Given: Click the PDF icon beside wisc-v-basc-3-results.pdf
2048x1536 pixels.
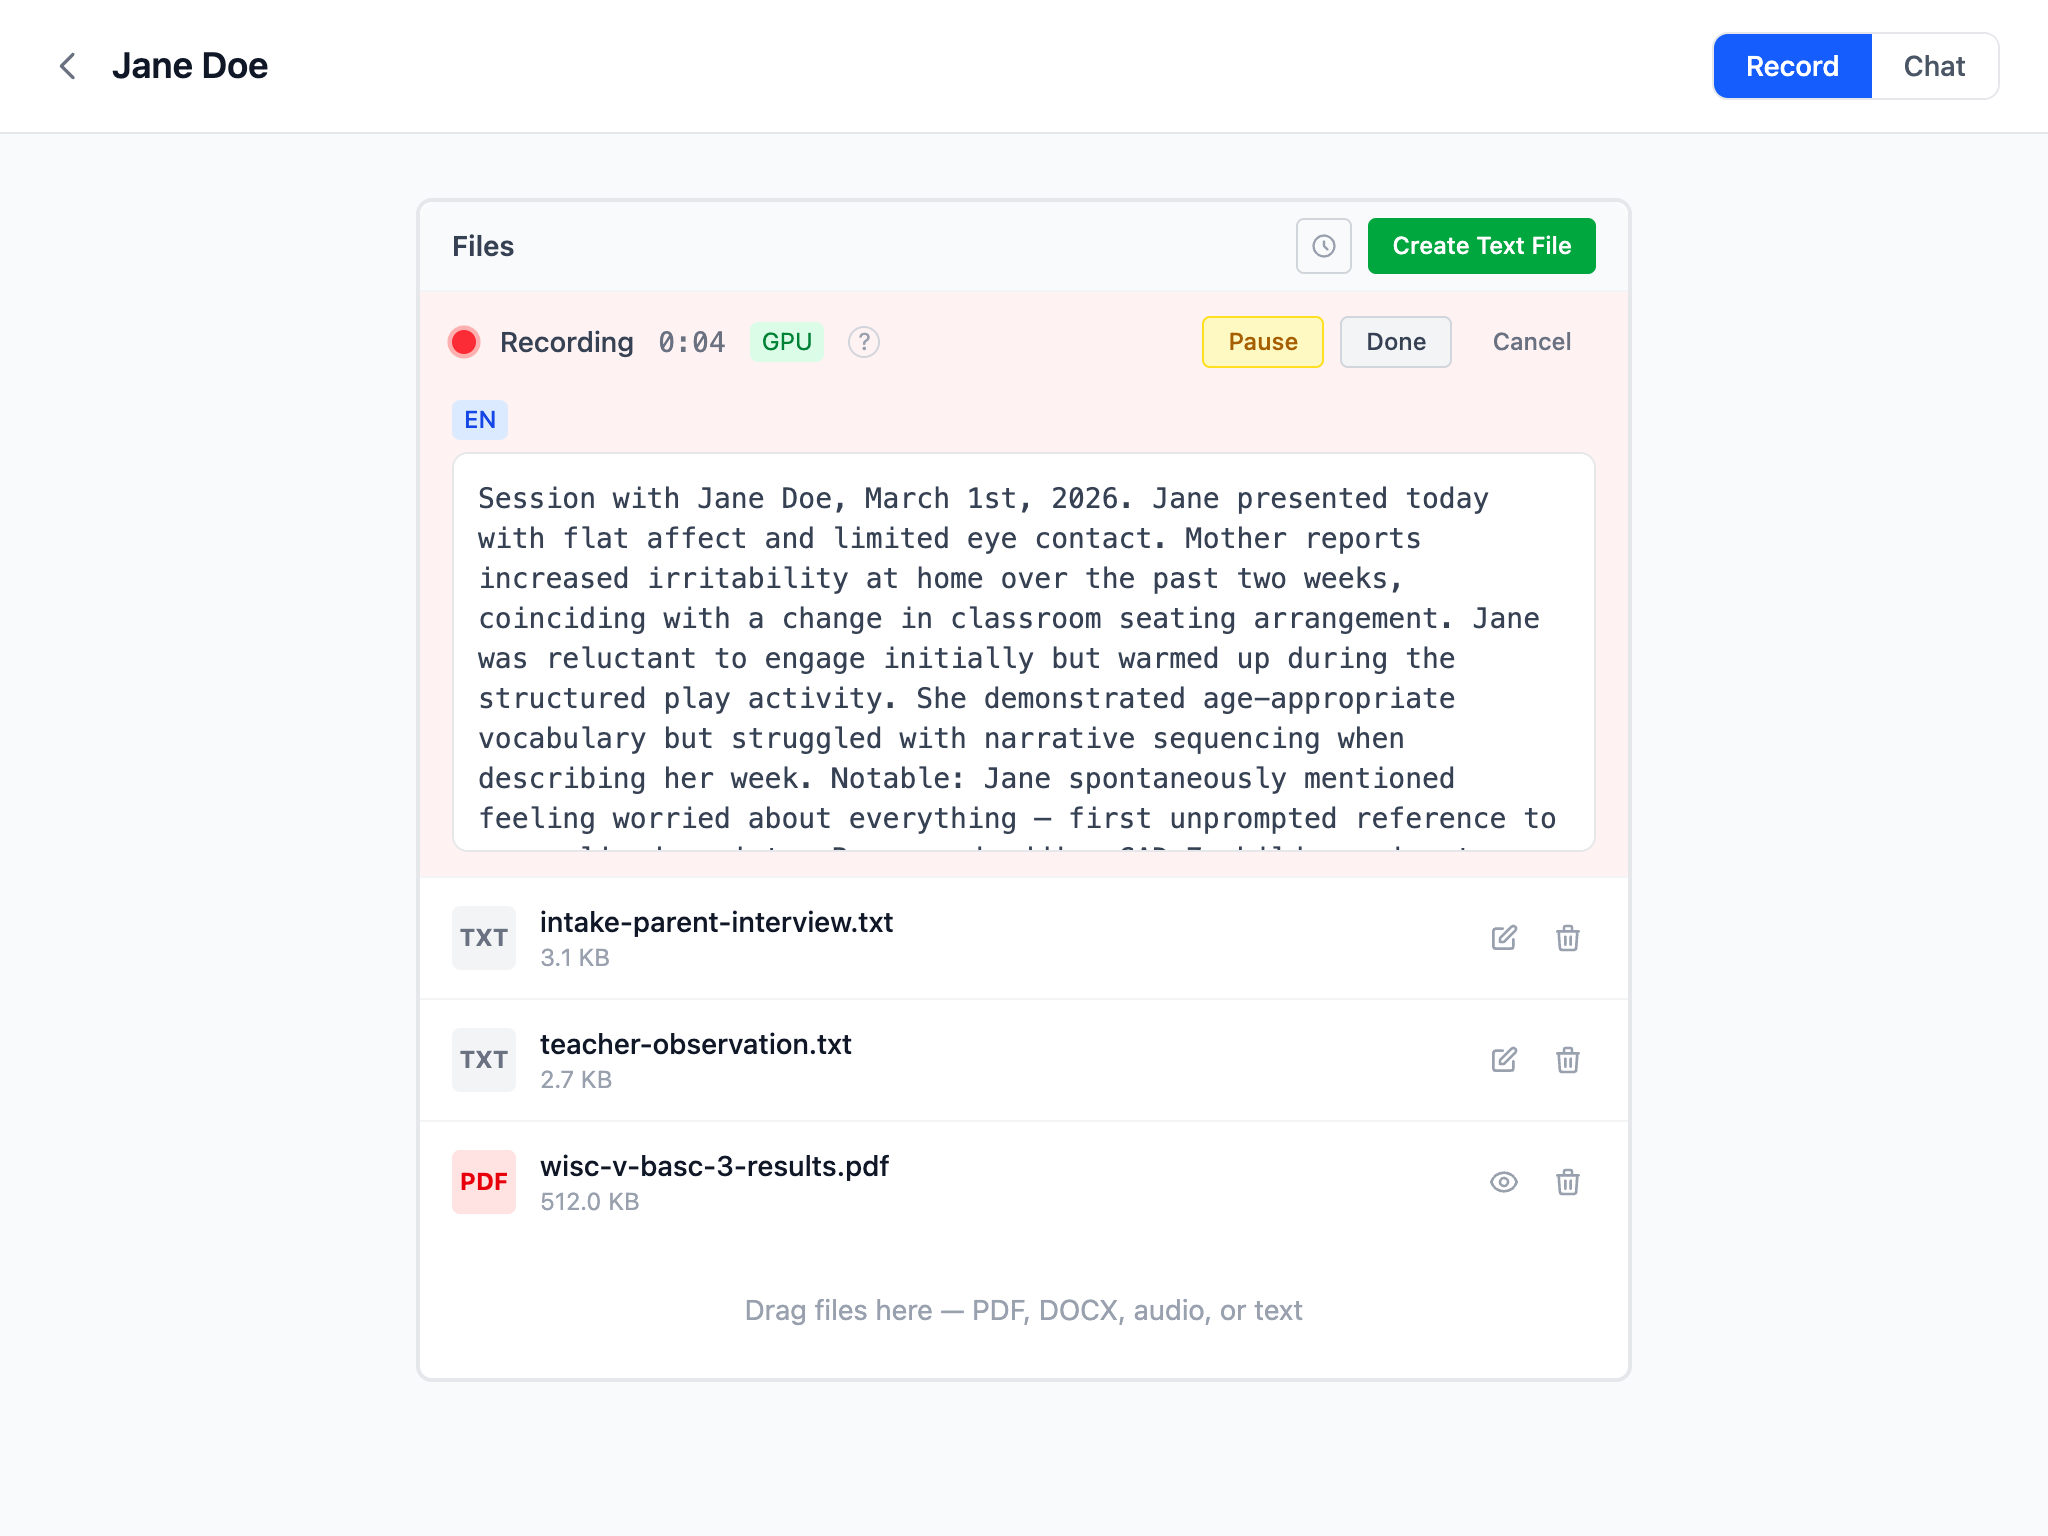Looking at the screenshot, I should pyautogui.click(x=483, y=1182).
